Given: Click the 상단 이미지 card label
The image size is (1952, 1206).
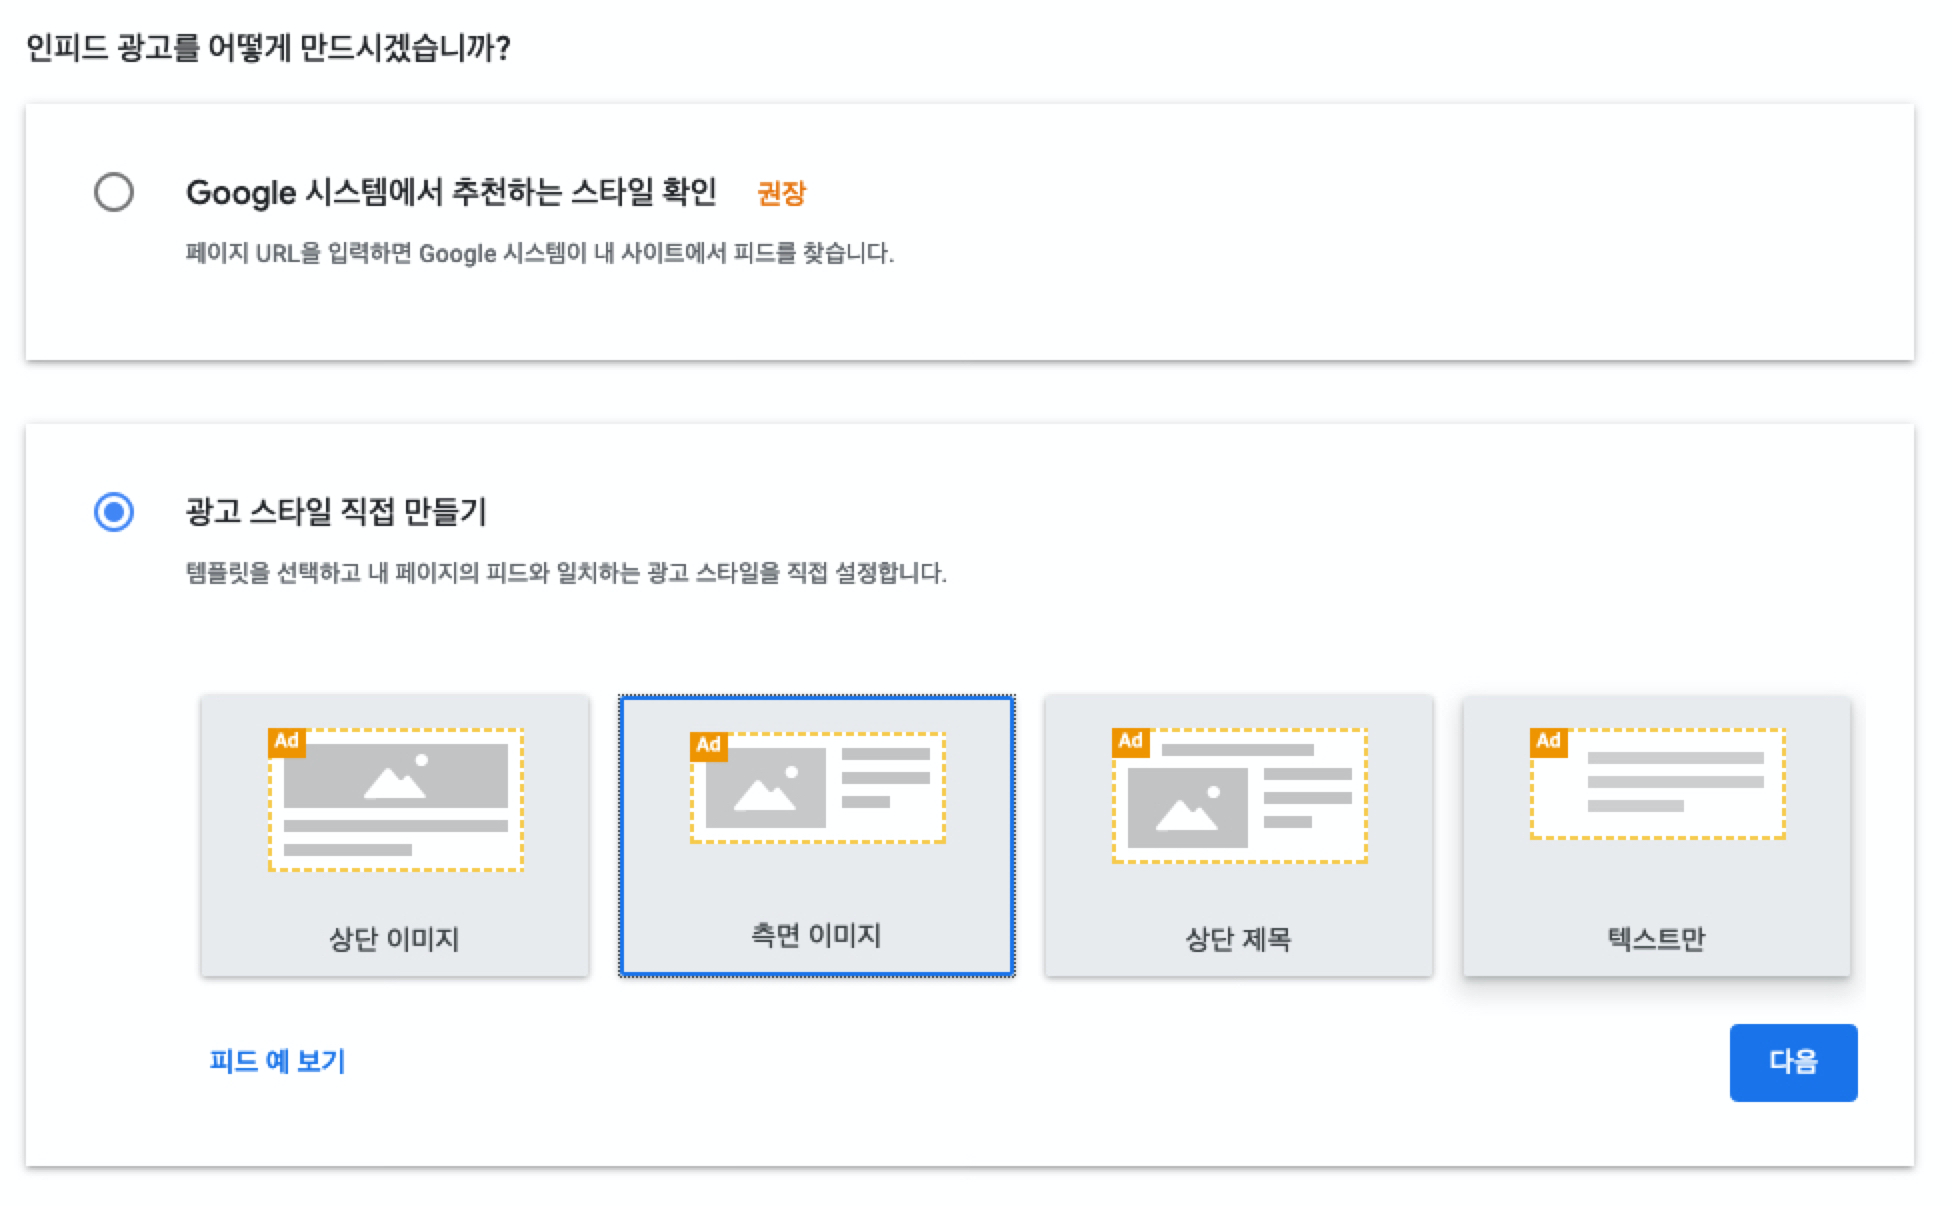Looking at the screenshot, I should [394, 939].
